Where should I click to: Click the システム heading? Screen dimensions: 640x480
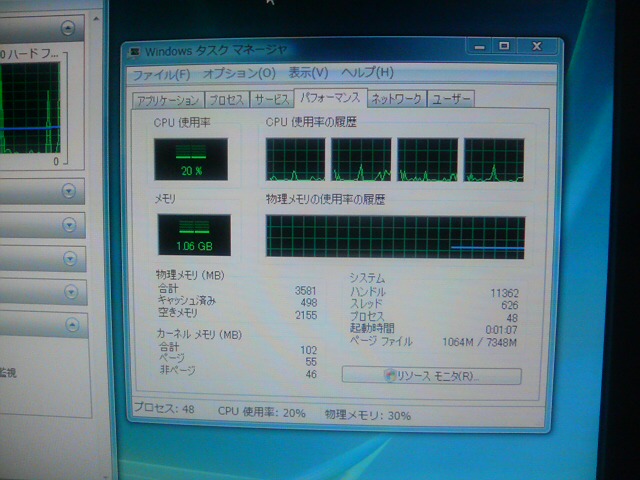click(x=367, y=278)
